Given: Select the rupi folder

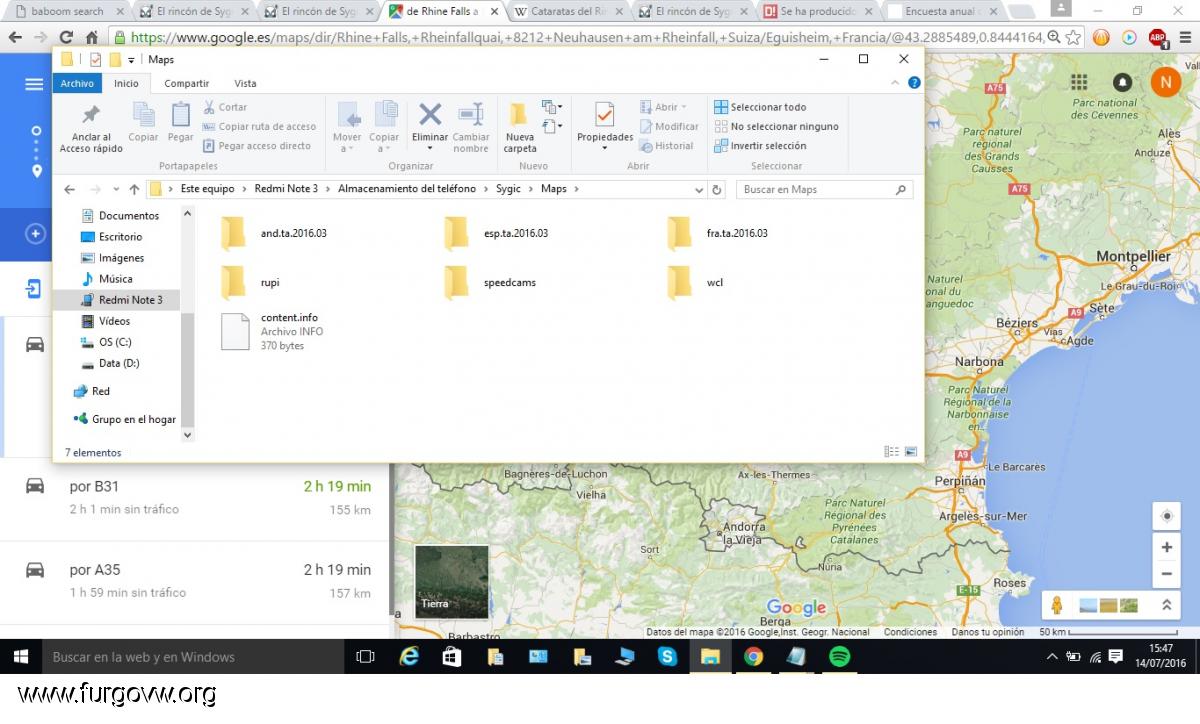Looking at the screenshot, I should pyautogui.click(x=251, y=283).
